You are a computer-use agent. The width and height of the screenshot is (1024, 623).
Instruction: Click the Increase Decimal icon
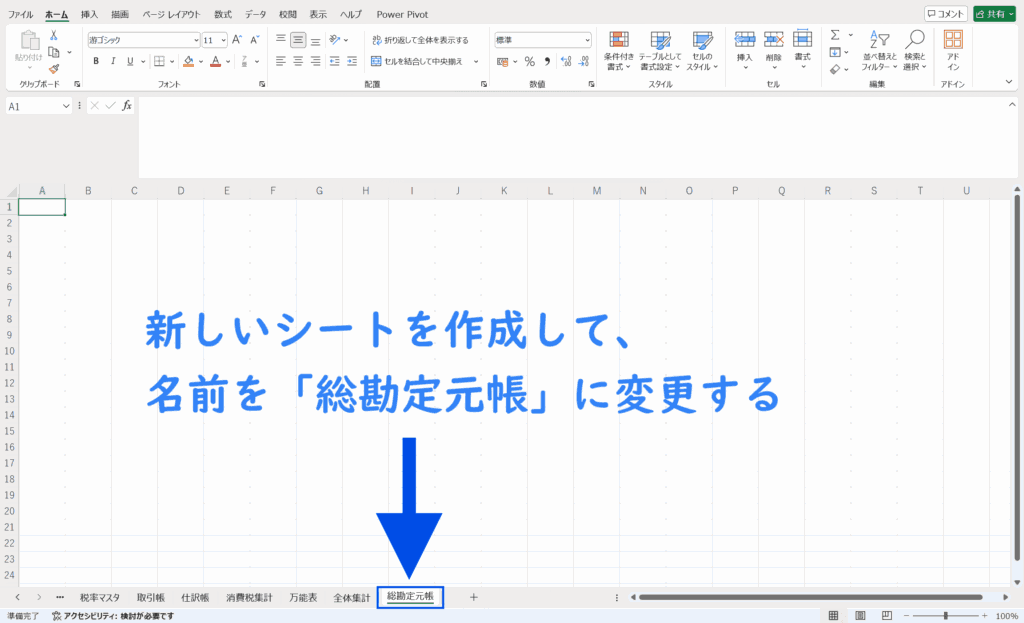pos(566,61)
